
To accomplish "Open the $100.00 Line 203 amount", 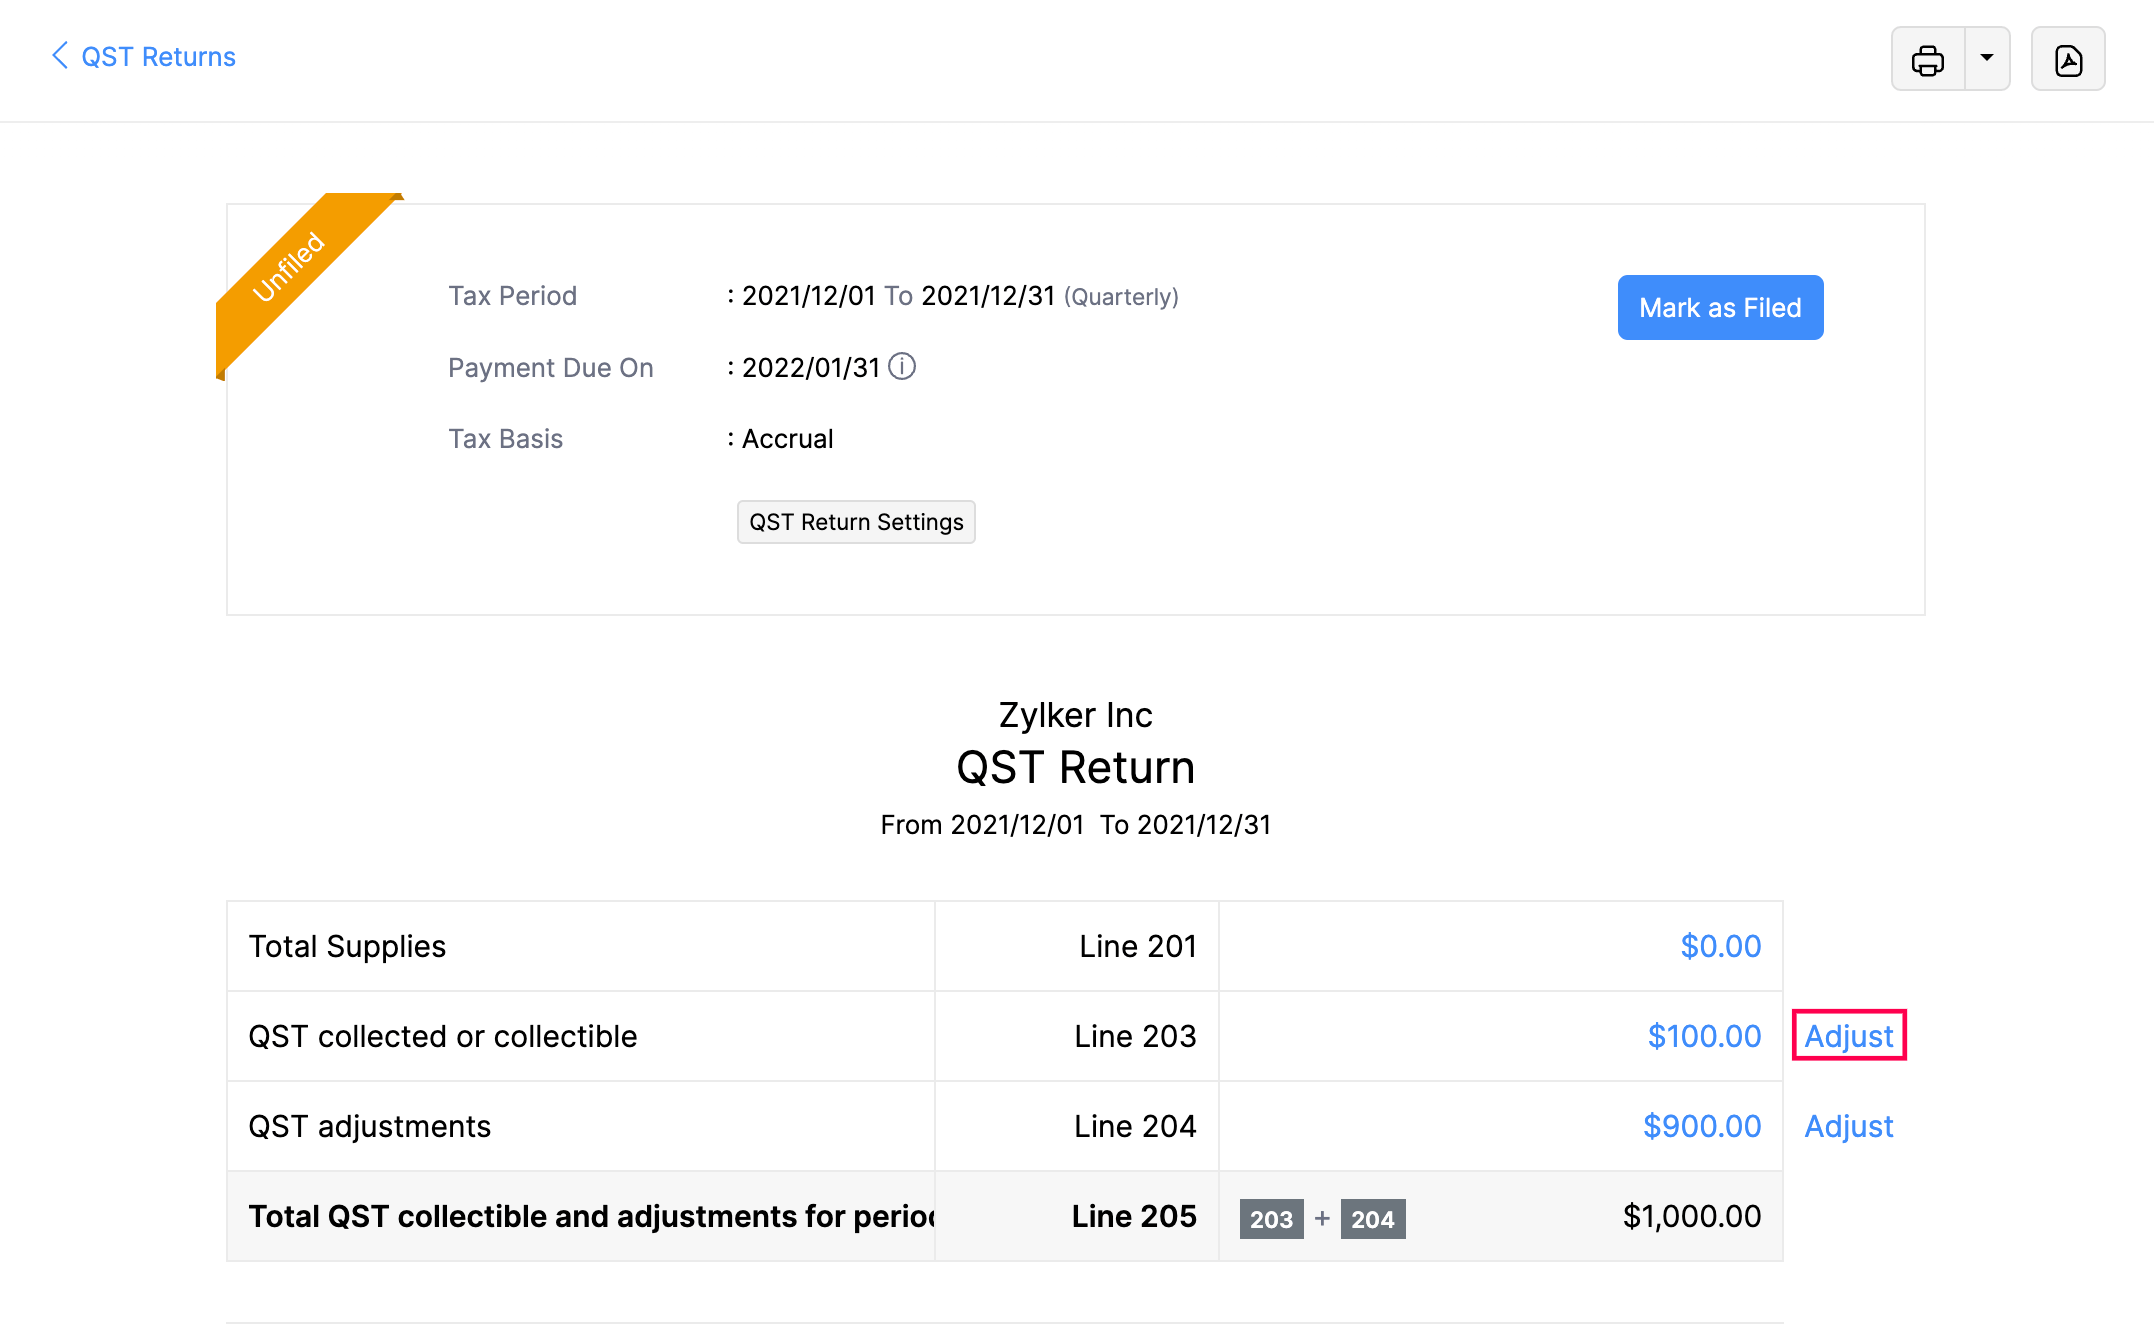I will click(1704, 1036).
